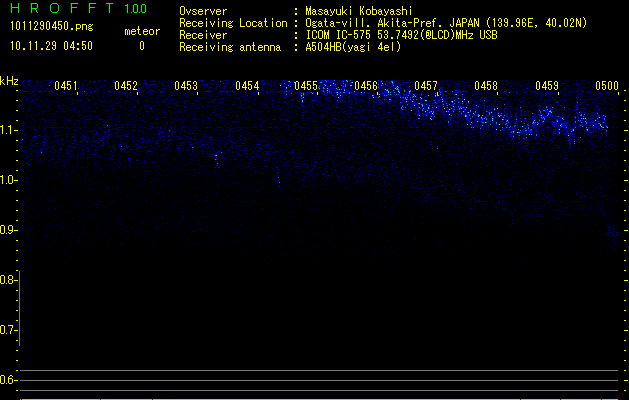Click the 0.8 kHz axis label
The image size is (629, 400).
[8, 280]
